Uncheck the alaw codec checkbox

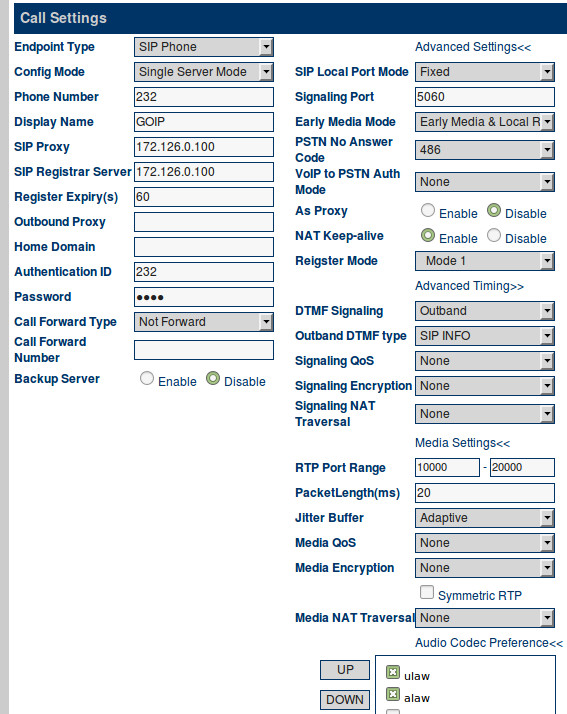393,694
